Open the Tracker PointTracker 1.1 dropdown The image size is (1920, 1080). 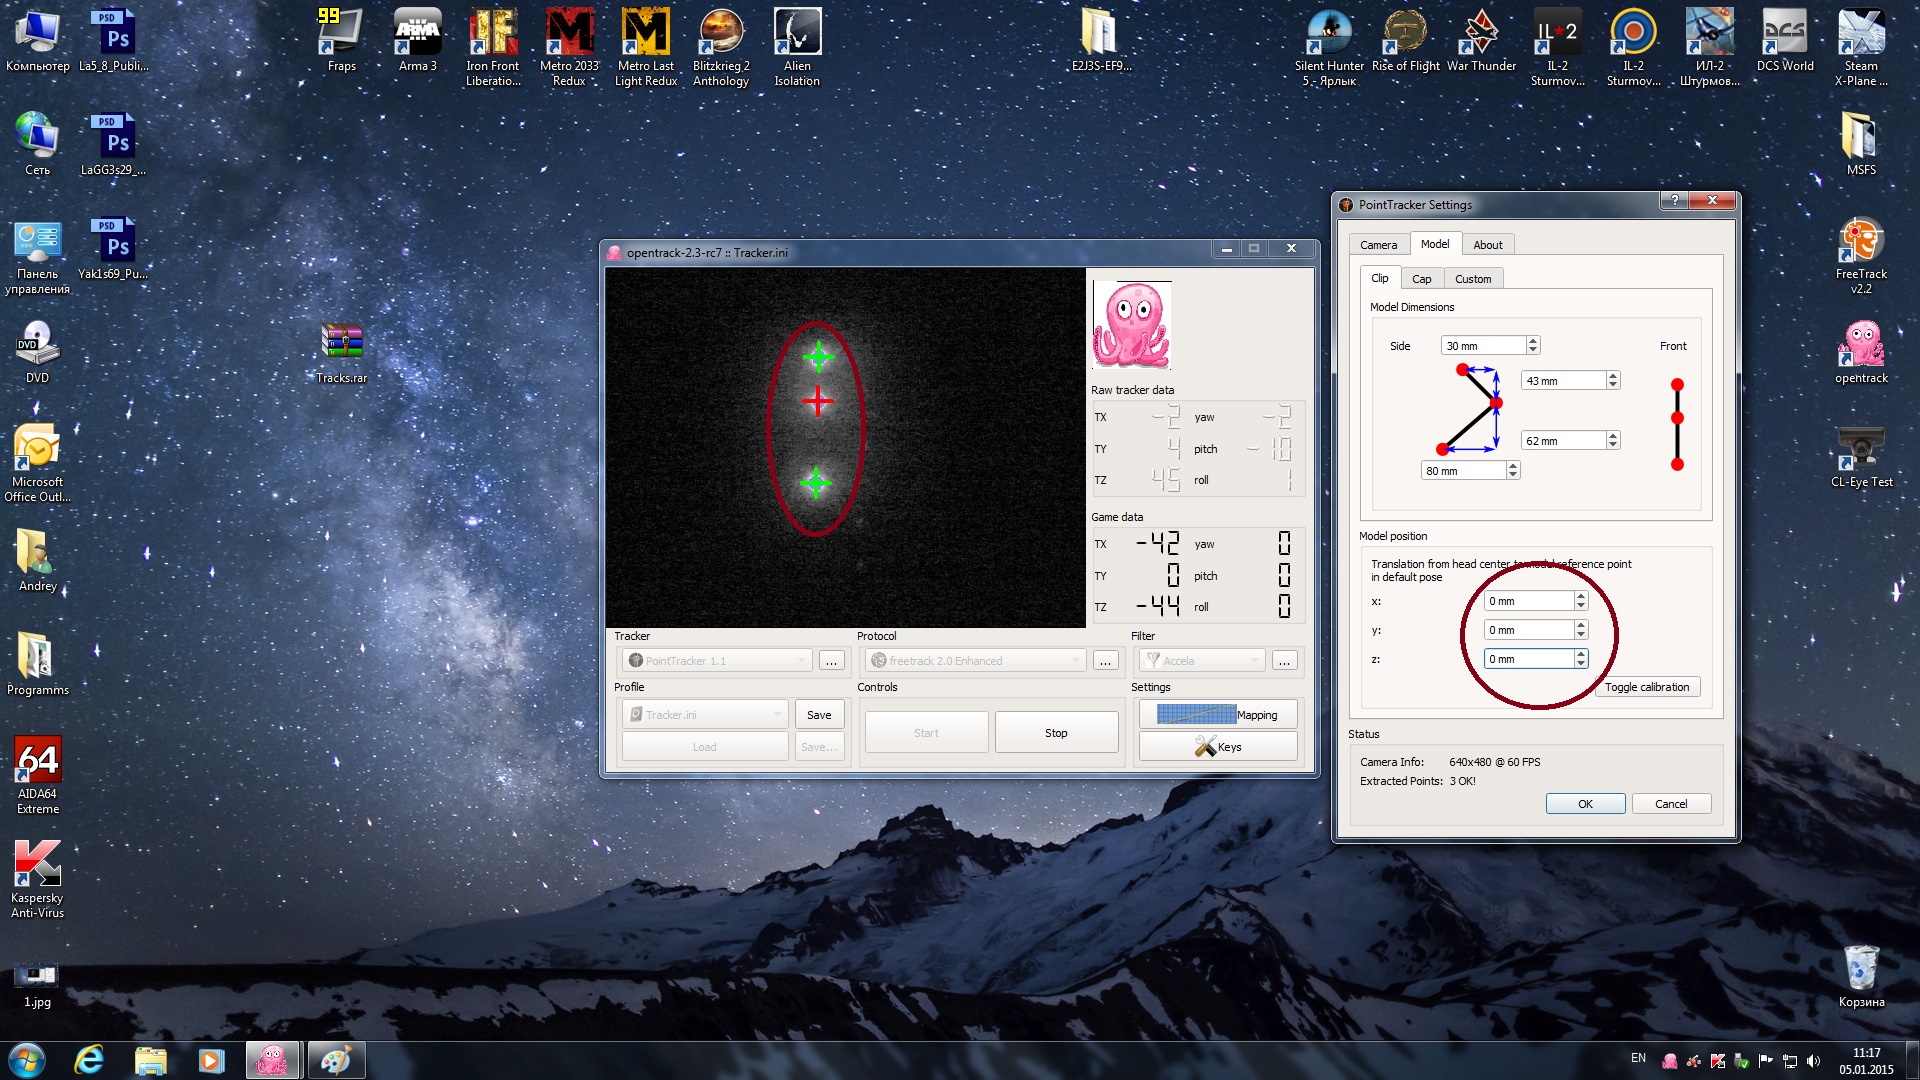718,661
